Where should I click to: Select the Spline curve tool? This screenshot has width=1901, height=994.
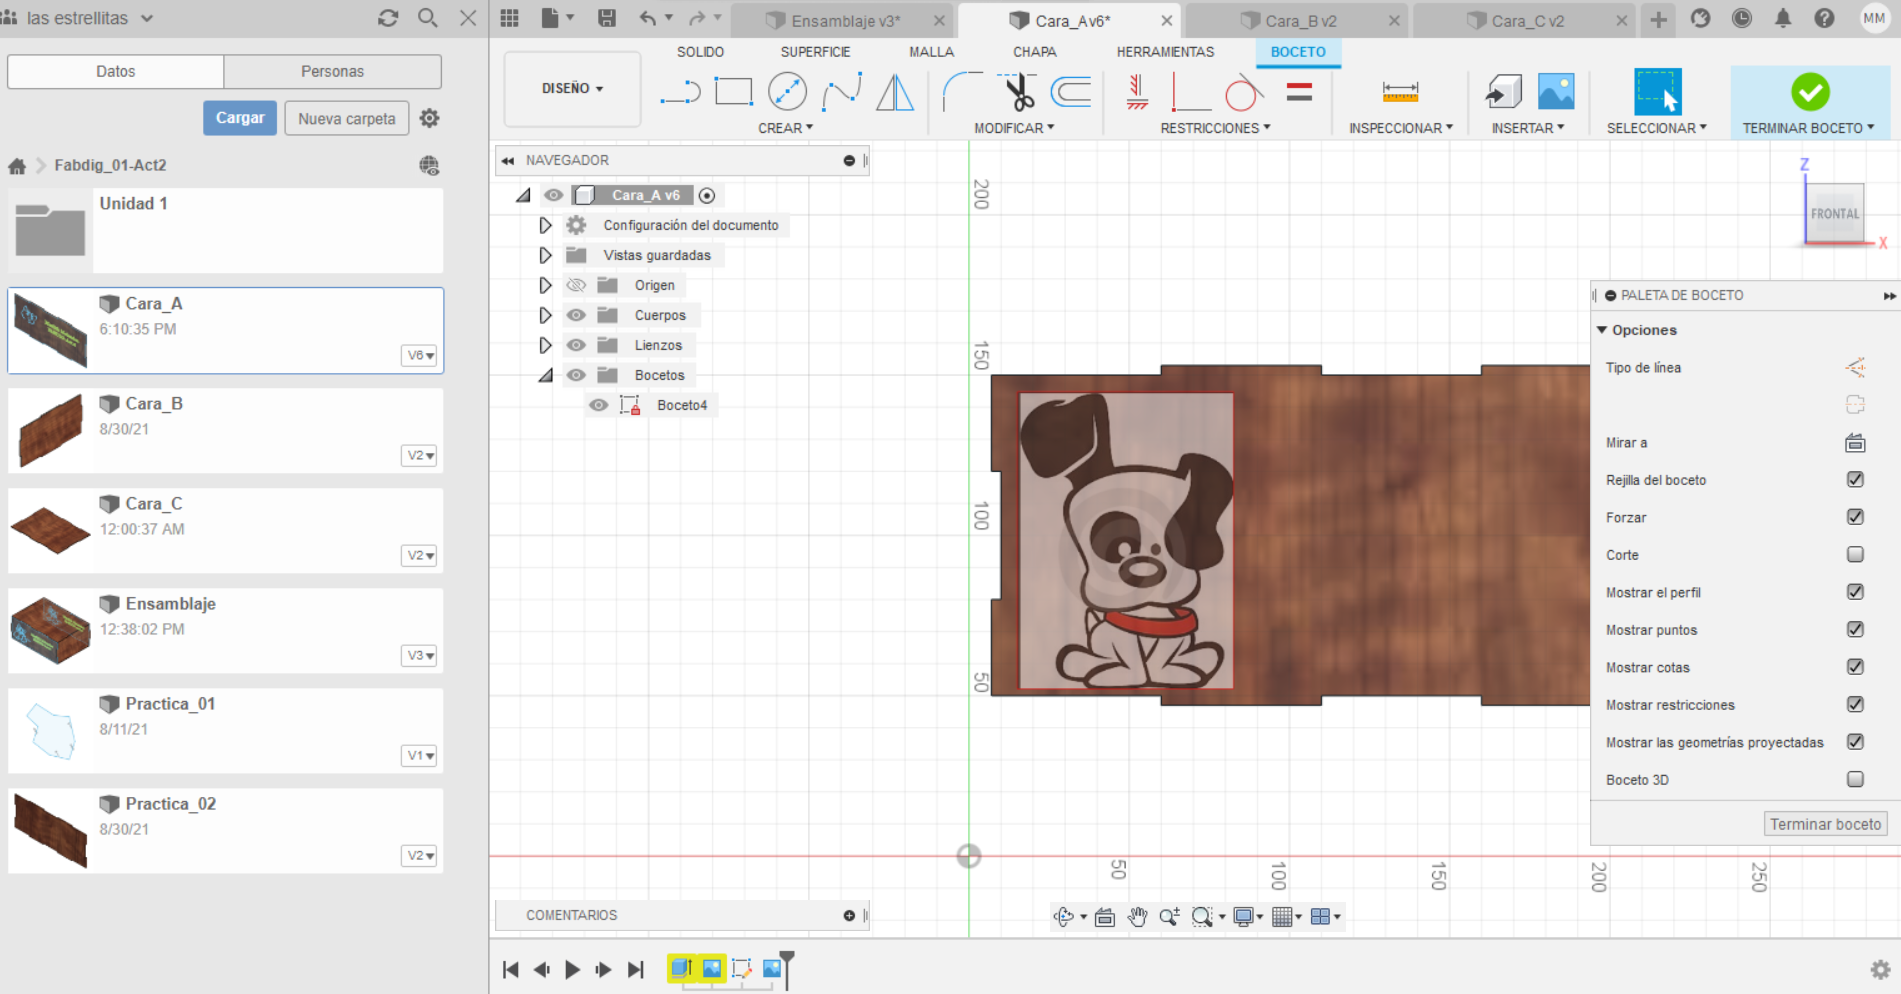pyautogui.click(x=841, y=93)
